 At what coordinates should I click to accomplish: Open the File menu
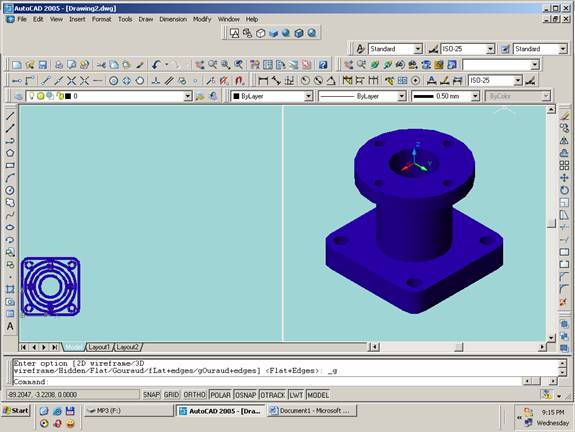coord(22,19)
